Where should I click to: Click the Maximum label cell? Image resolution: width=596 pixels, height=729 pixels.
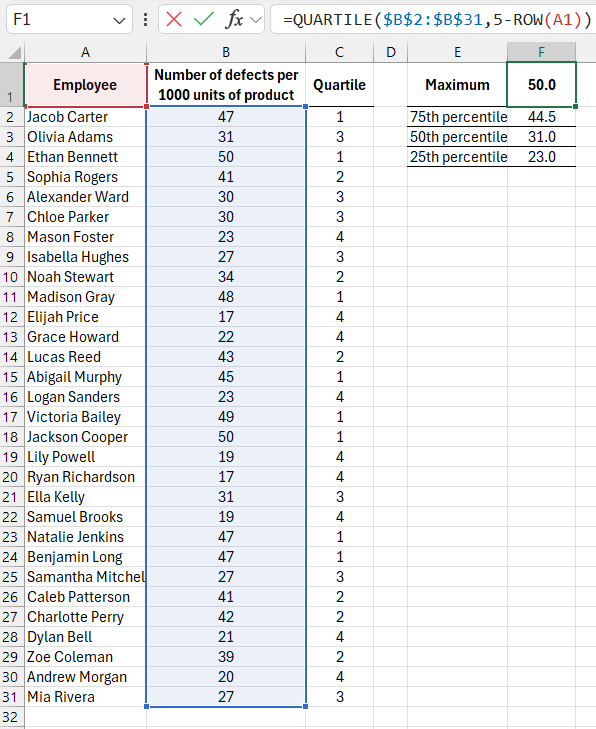(x=457, y=85)
